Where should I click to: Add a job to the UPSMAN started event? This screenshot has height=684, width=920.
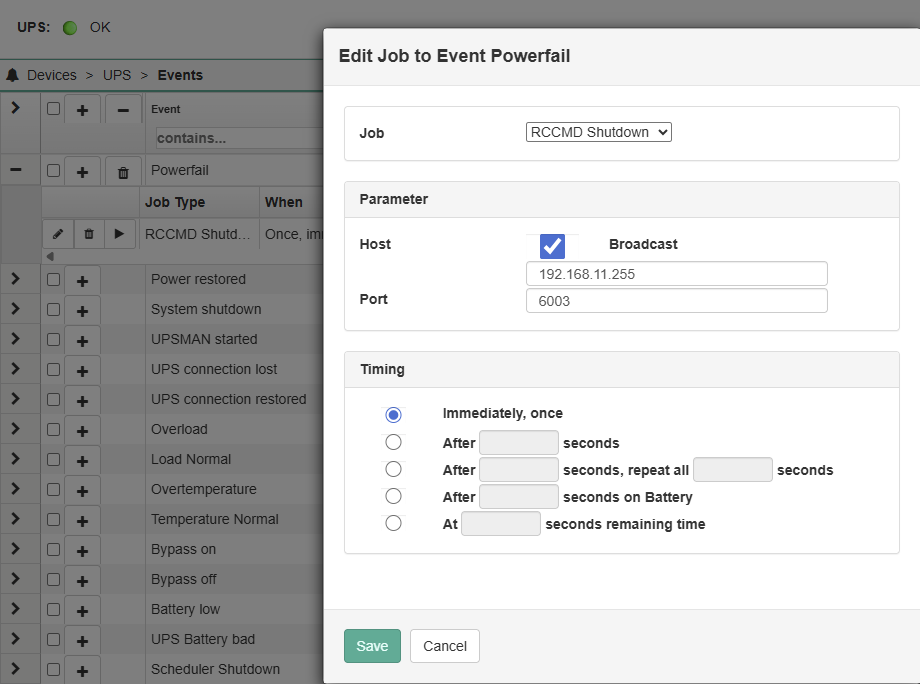click(82, 340)
